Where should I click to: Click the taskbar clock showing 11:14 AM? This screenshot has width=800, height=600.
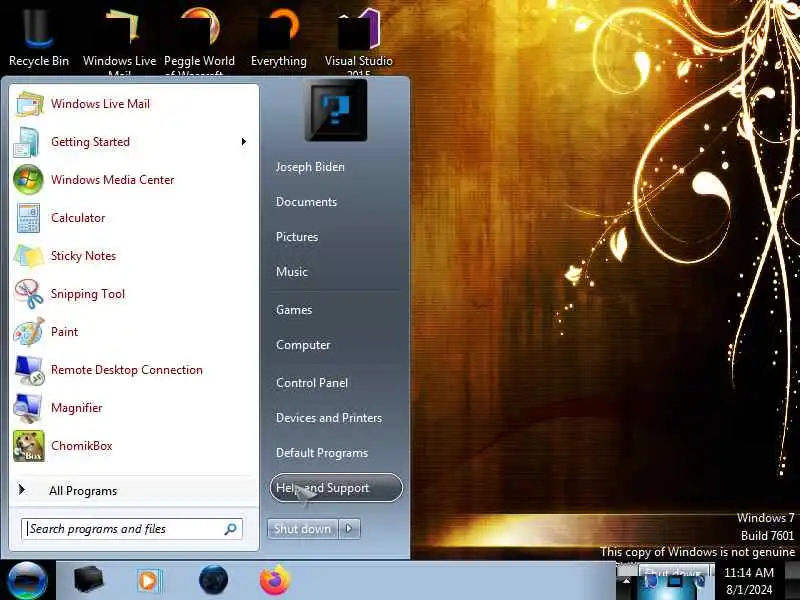[749, 581]
